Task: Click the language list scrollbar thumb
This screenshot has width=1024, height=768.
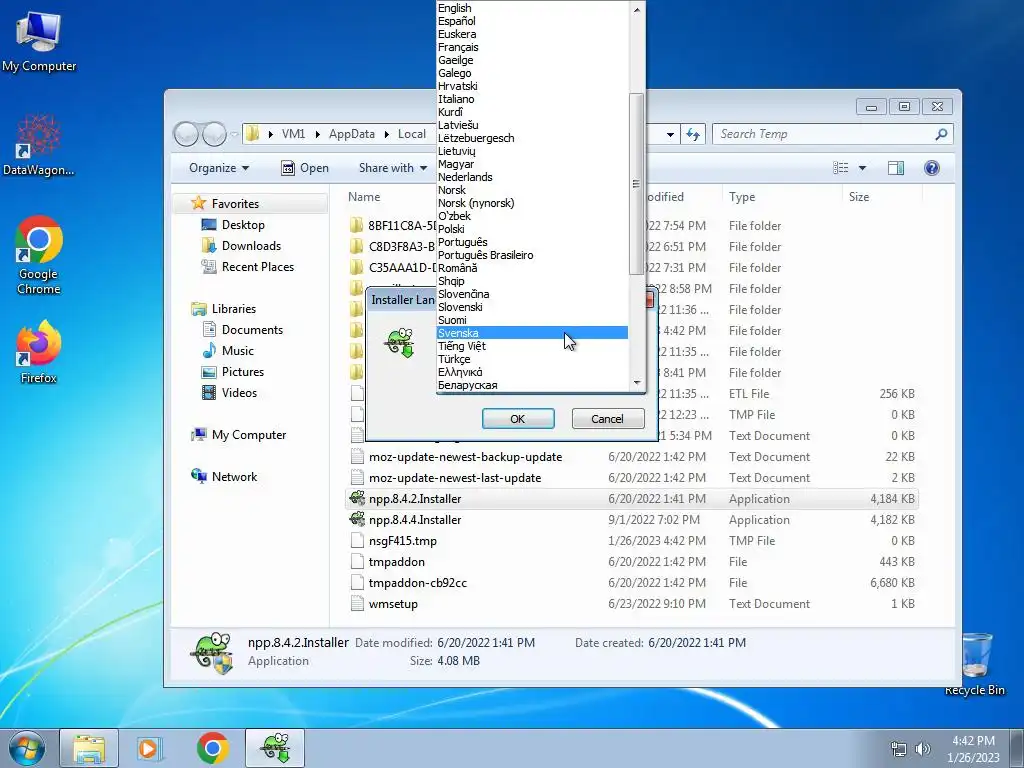Action: pyautogui.click(x=637, y=184)
